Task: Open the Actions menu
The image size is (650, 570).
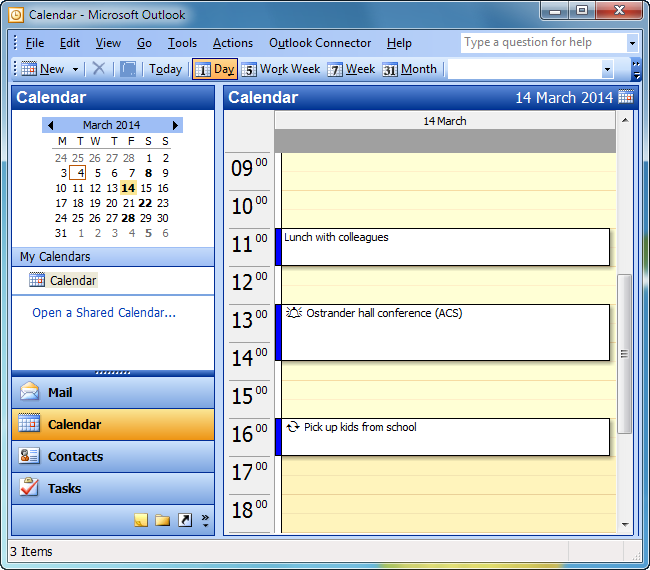Action: [233, 43]
